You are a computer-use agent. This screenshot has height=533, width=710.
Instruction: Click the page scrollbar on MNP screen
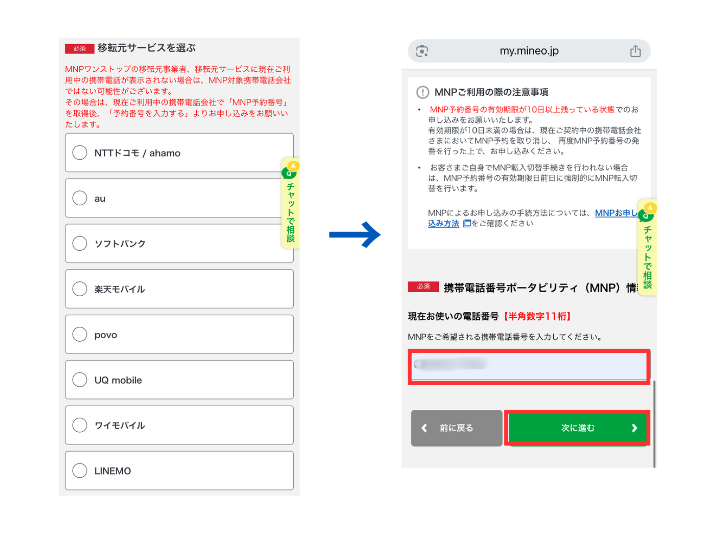coord(654,423)
